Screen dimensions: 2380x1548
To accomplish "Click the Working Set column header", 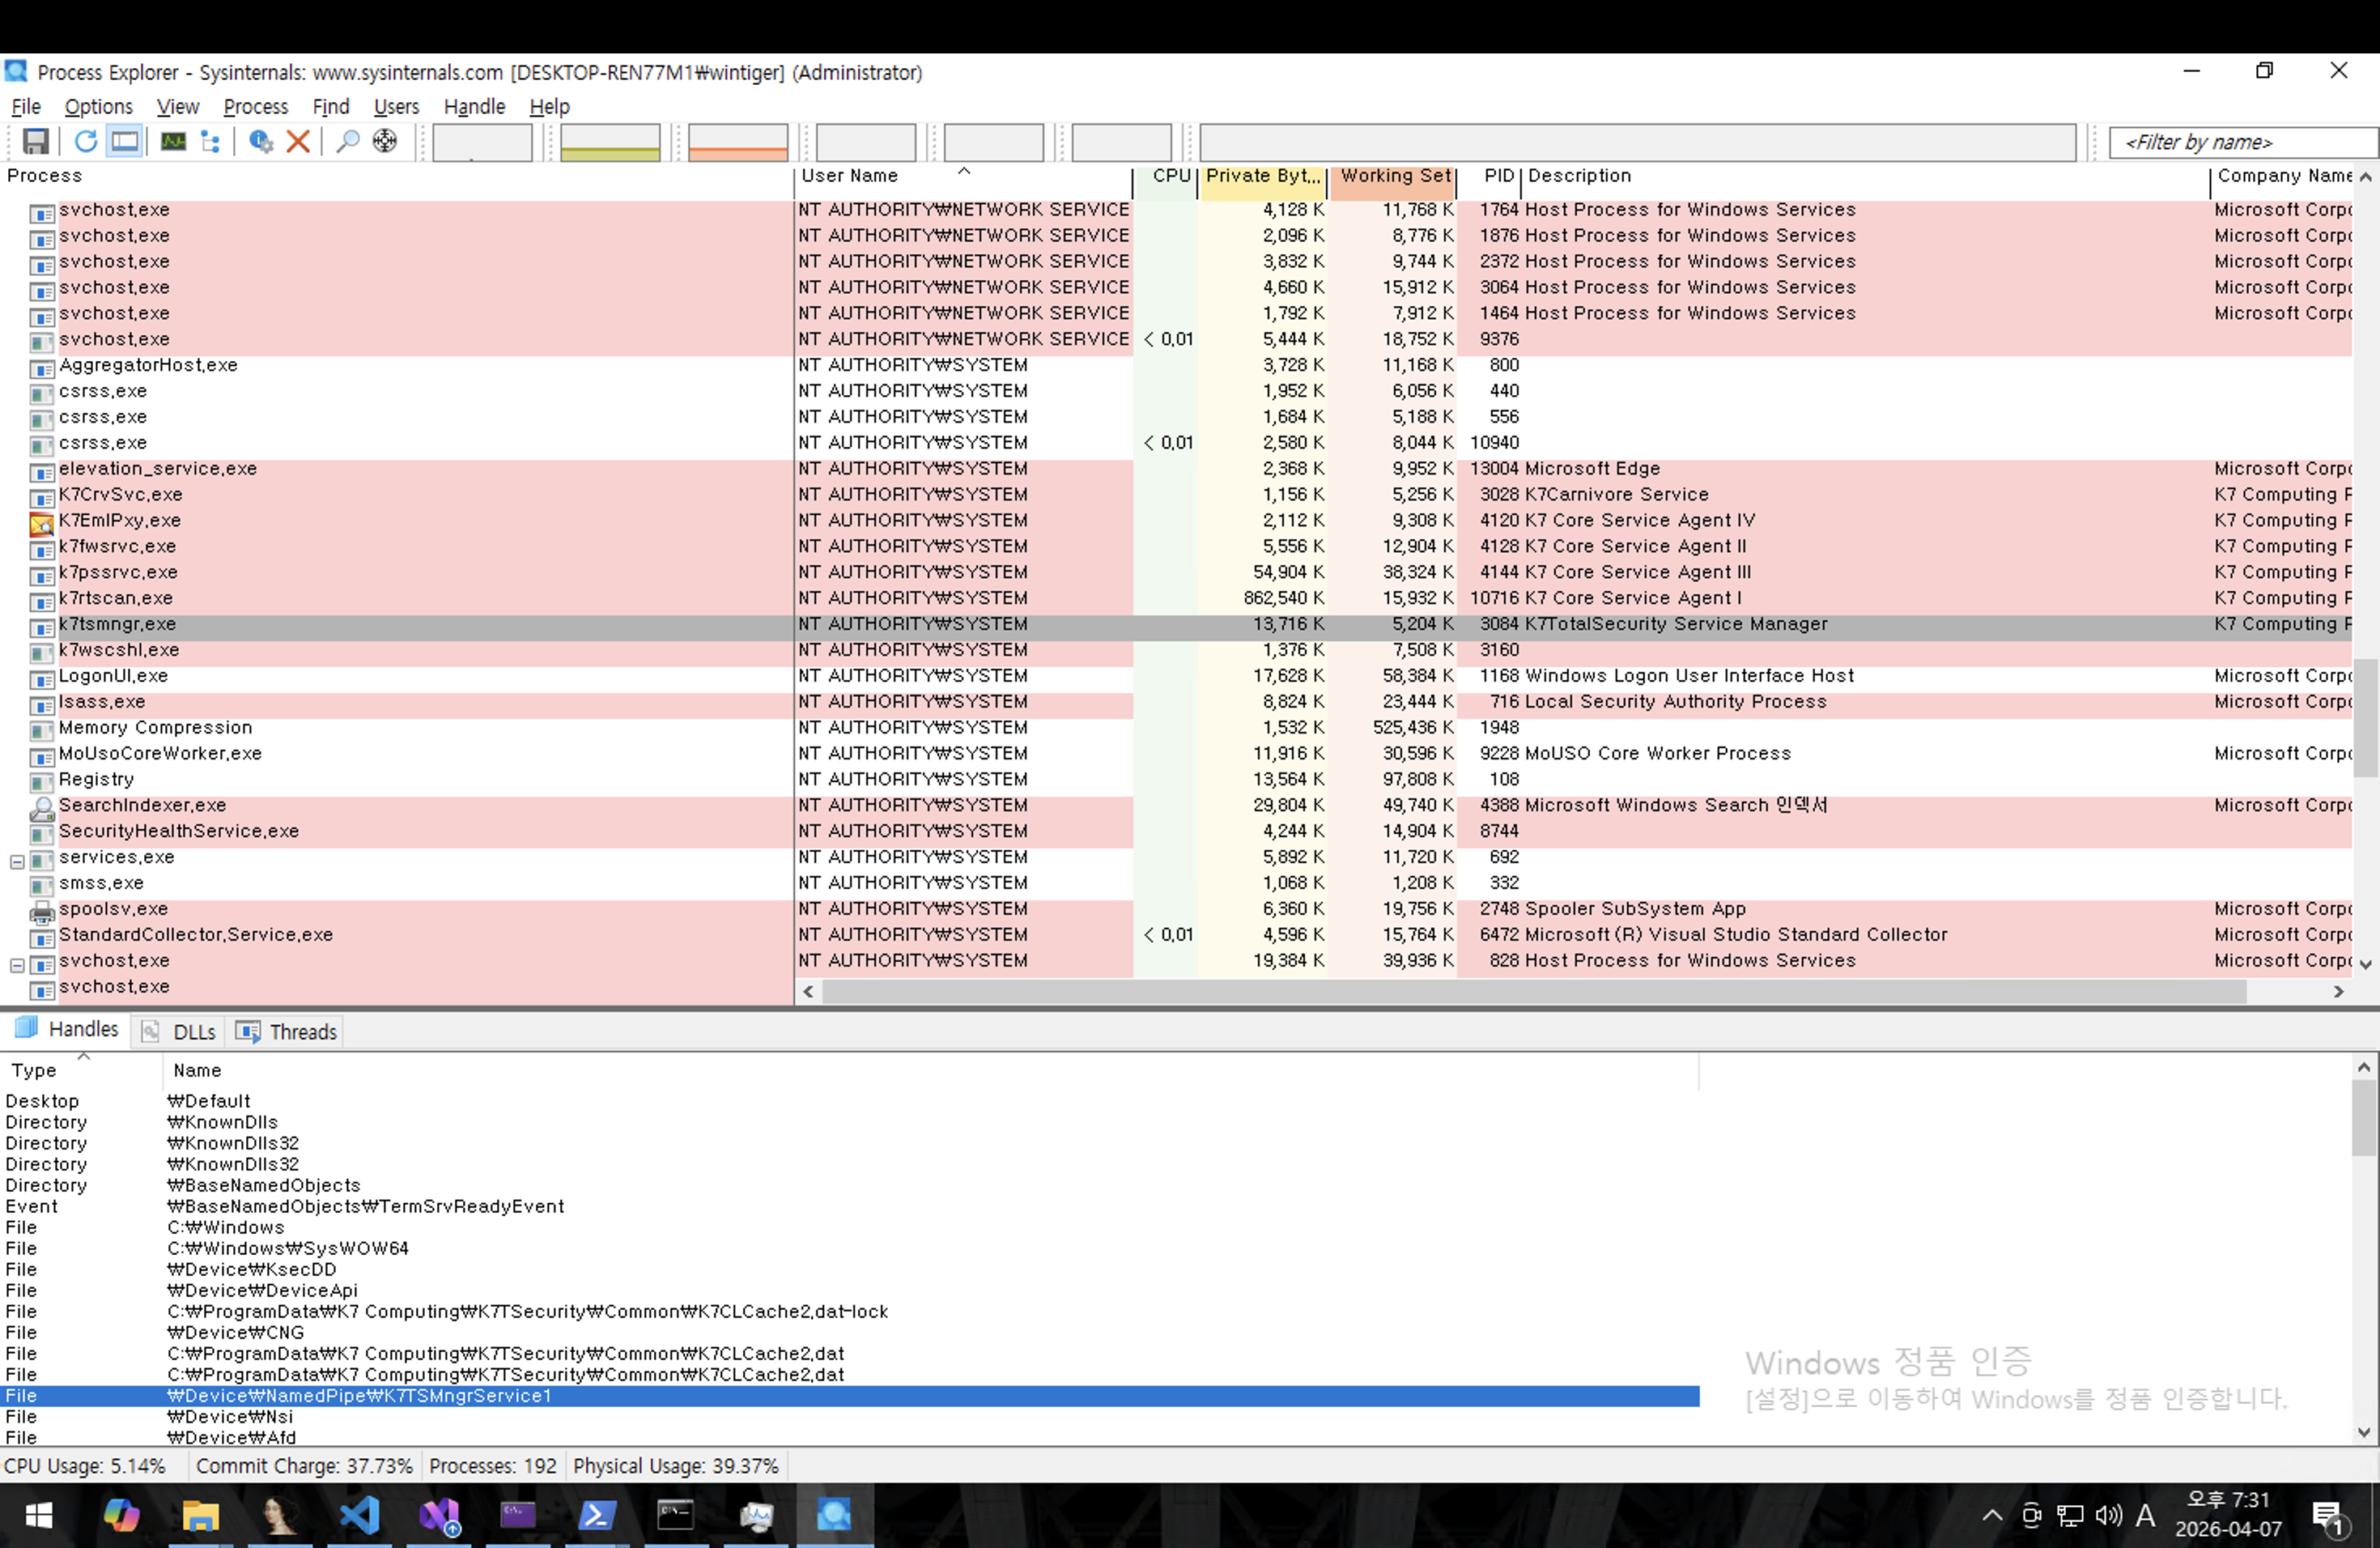I will [1394, 176].
